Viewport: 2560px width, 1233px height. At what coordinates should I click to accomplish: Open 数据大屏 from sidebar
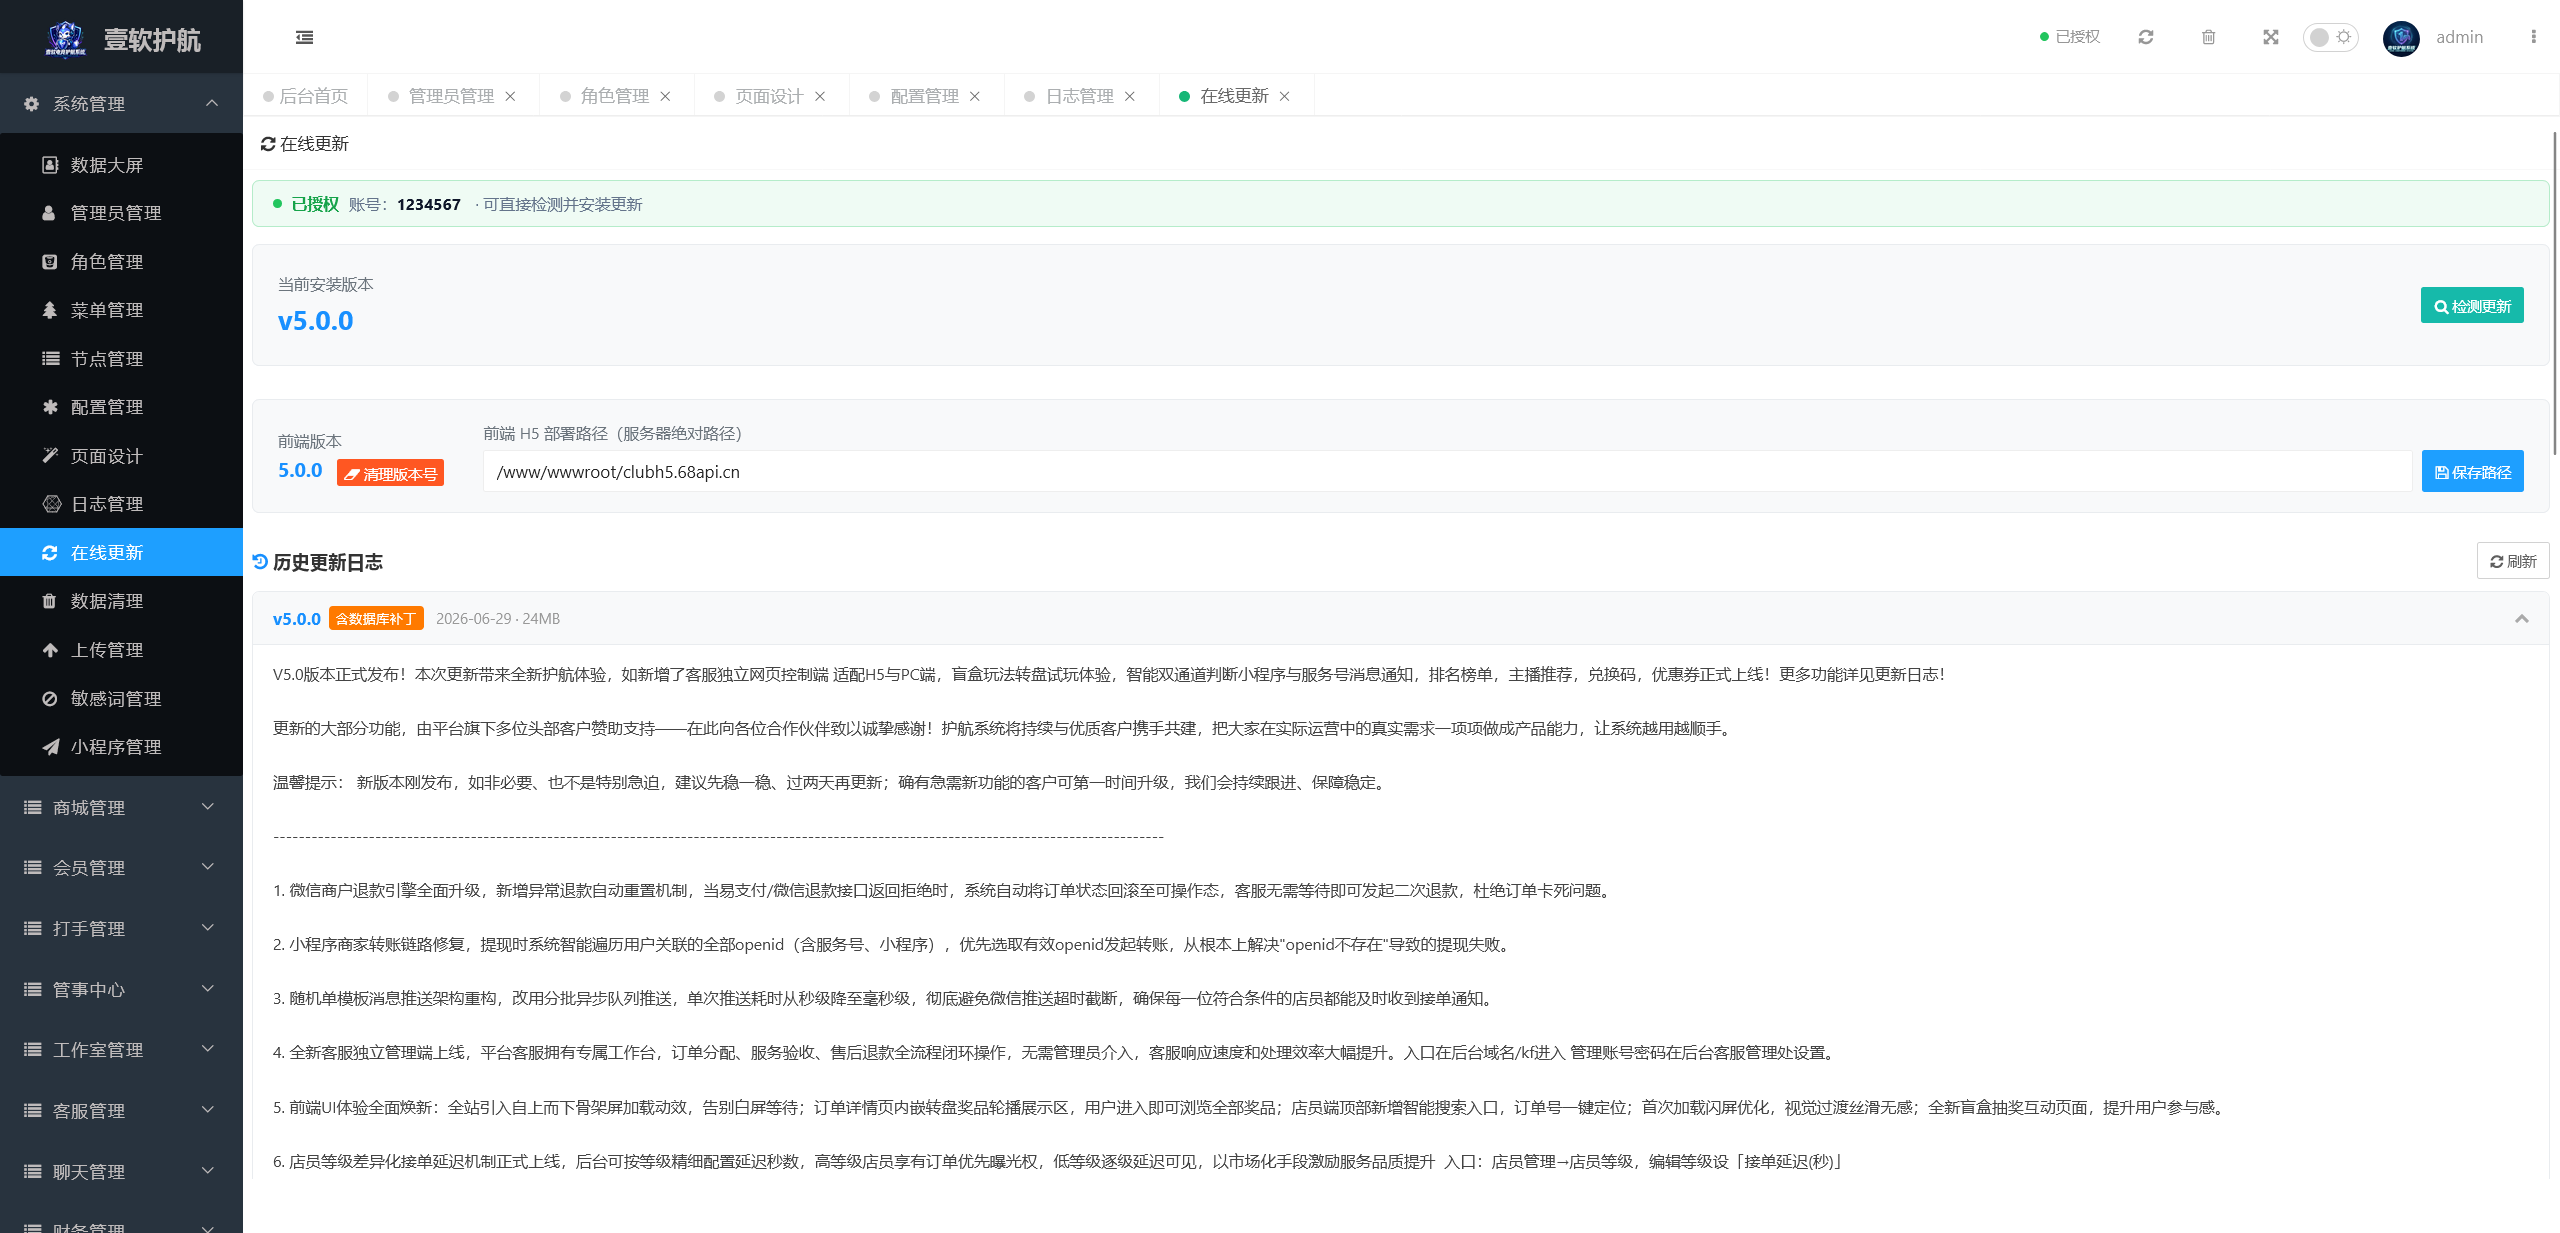[121, 165]
